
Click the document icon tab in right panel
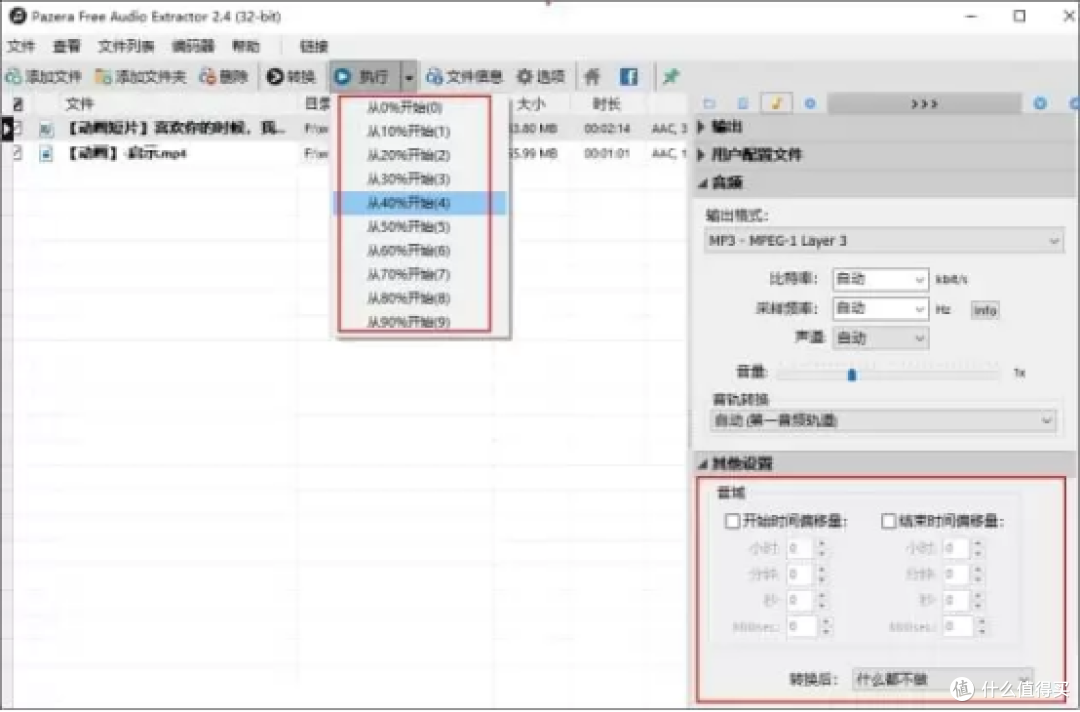(742, 104)
